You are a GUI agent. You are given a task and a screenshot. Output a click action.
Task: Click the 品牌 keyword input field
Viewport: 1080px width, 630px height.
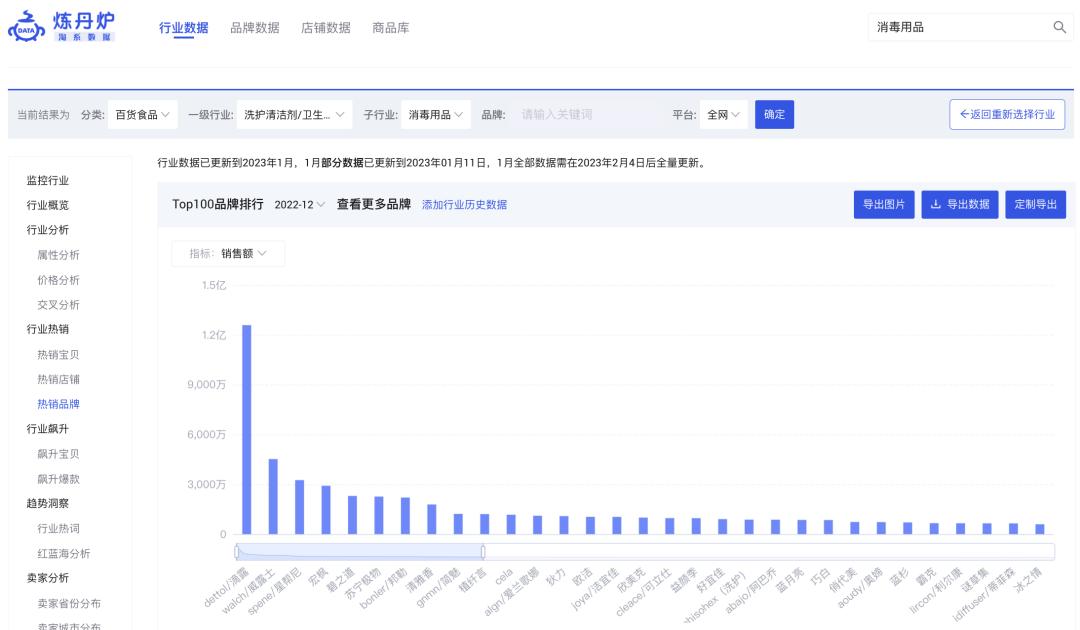(560, 114)
